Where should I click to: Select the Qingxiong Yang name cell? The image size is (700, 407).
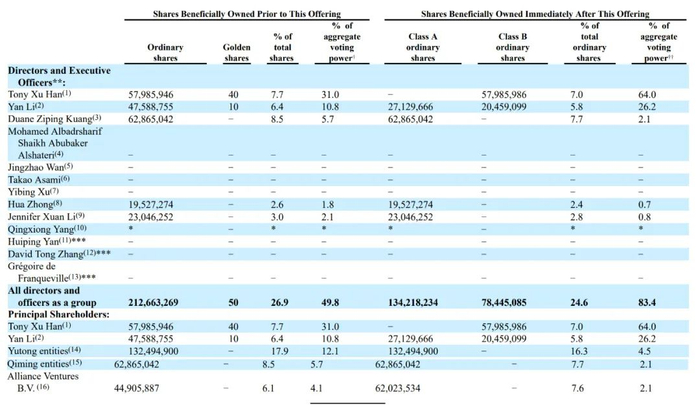(x=47, y=228)
